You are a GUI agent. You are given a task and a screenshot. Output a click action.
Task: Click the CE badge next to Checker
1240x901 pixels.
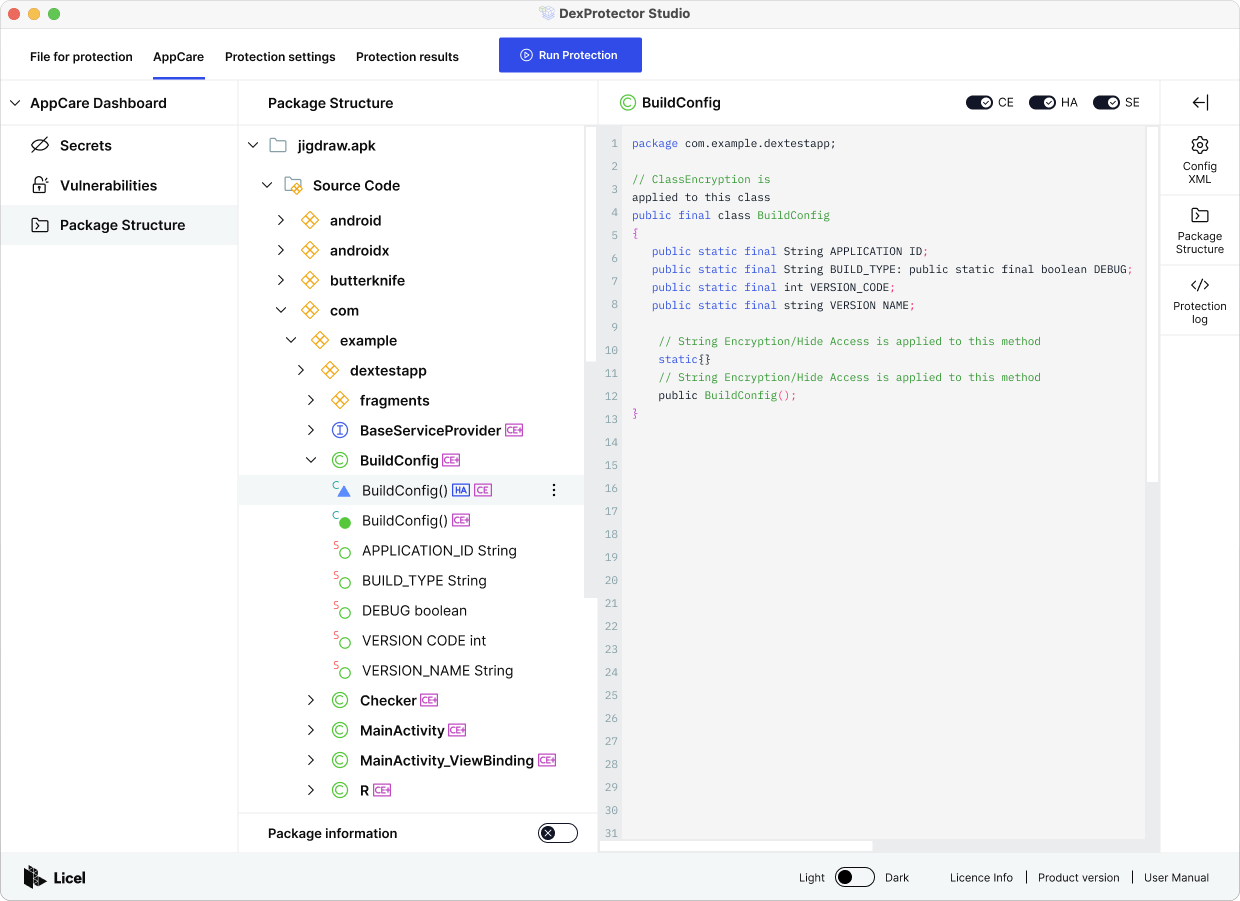[x=429, y=700]
